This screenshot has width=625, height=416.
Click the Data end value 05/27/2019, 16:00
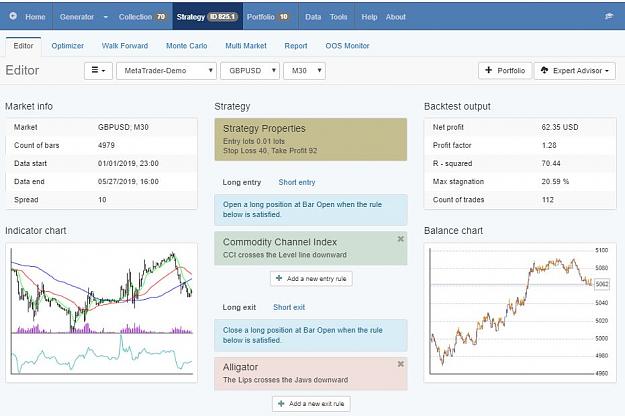click(x=128, y=181)
